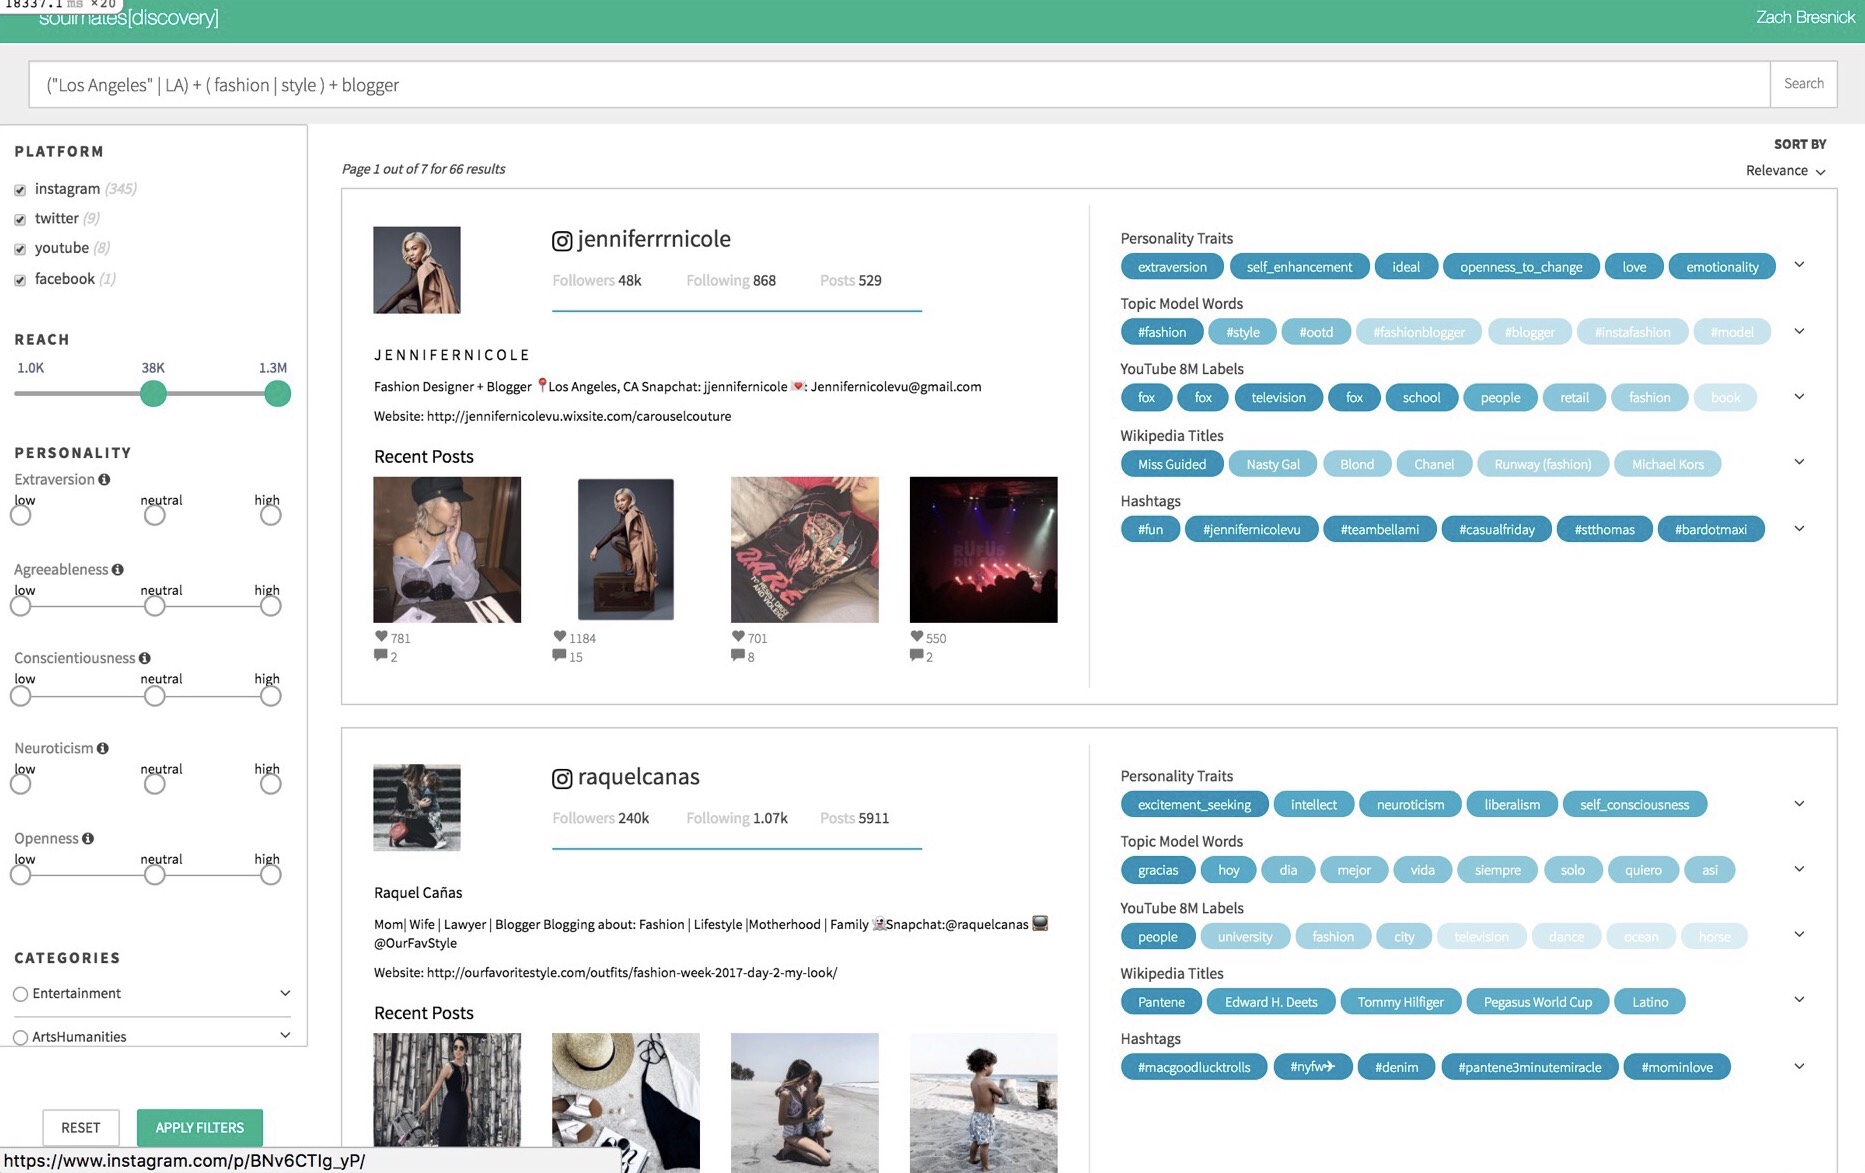Click the 38K reach slider handle

pos(153,394)
